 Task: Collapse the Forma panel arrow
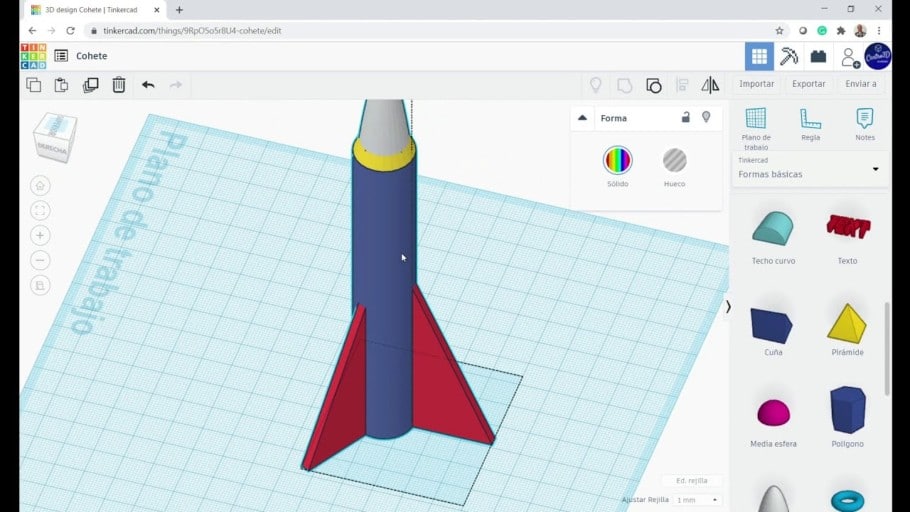pyautogui.click(x=583, y=118)
